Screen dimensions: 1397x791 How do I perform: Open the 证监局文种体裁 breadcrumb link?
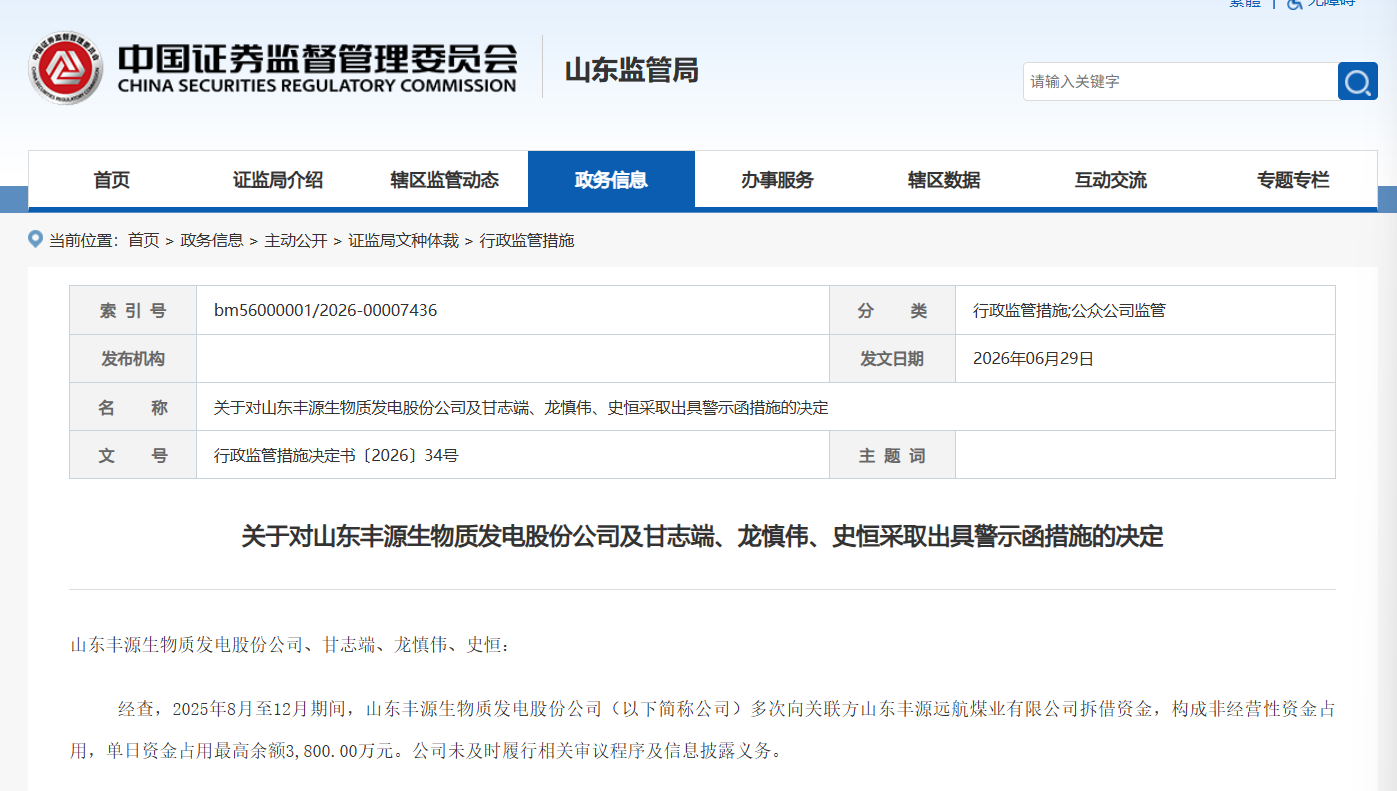[x=403, y=240]
